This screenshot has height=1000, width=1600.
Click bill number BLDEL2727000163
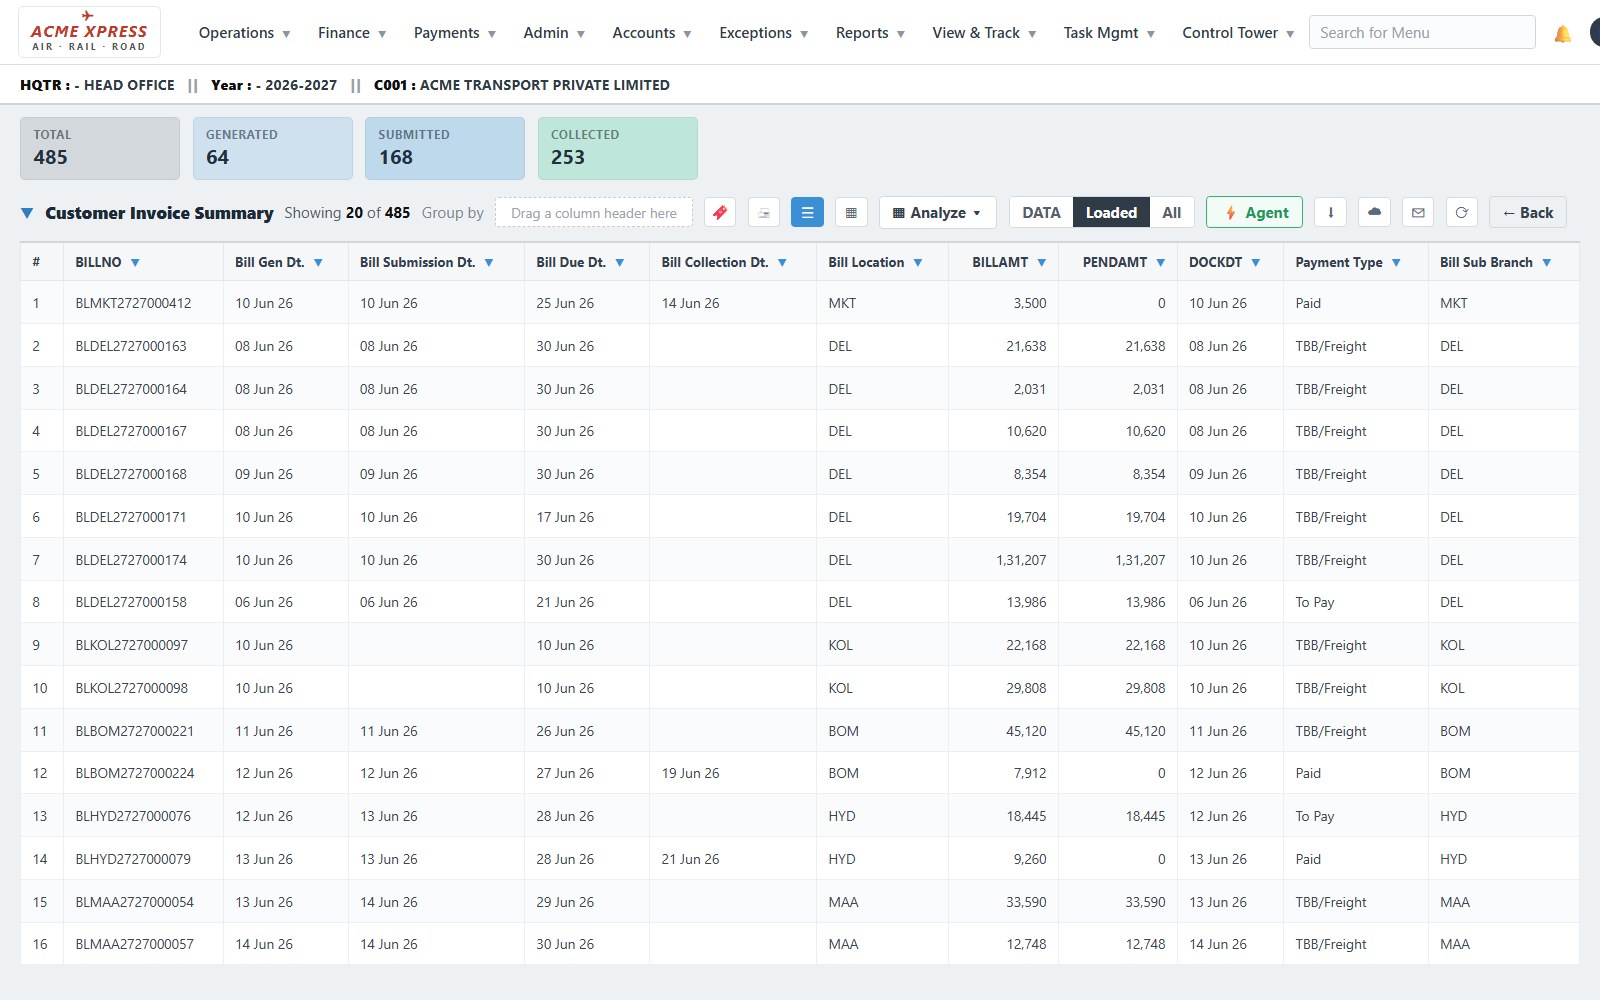(x=131, y=346)
